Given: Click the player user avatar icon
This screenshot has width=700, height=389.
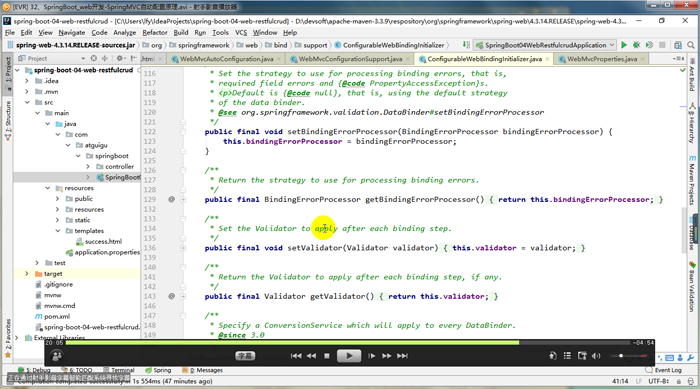Looking at the screenshot, I should (57, 356).
